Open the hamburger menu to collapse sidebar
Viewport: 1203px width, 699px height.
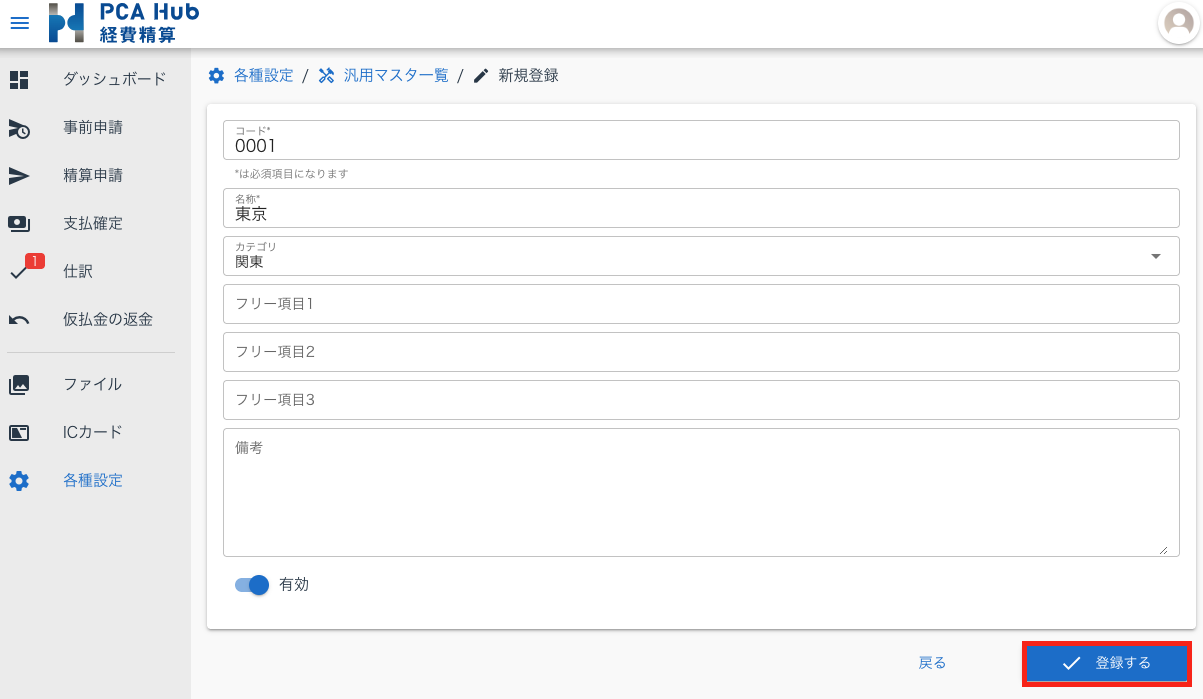pos(19,23)
